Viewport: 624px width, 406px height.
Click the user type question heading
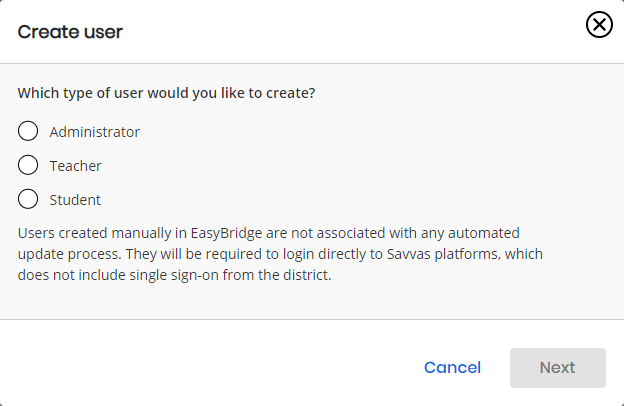coord(166,93)
